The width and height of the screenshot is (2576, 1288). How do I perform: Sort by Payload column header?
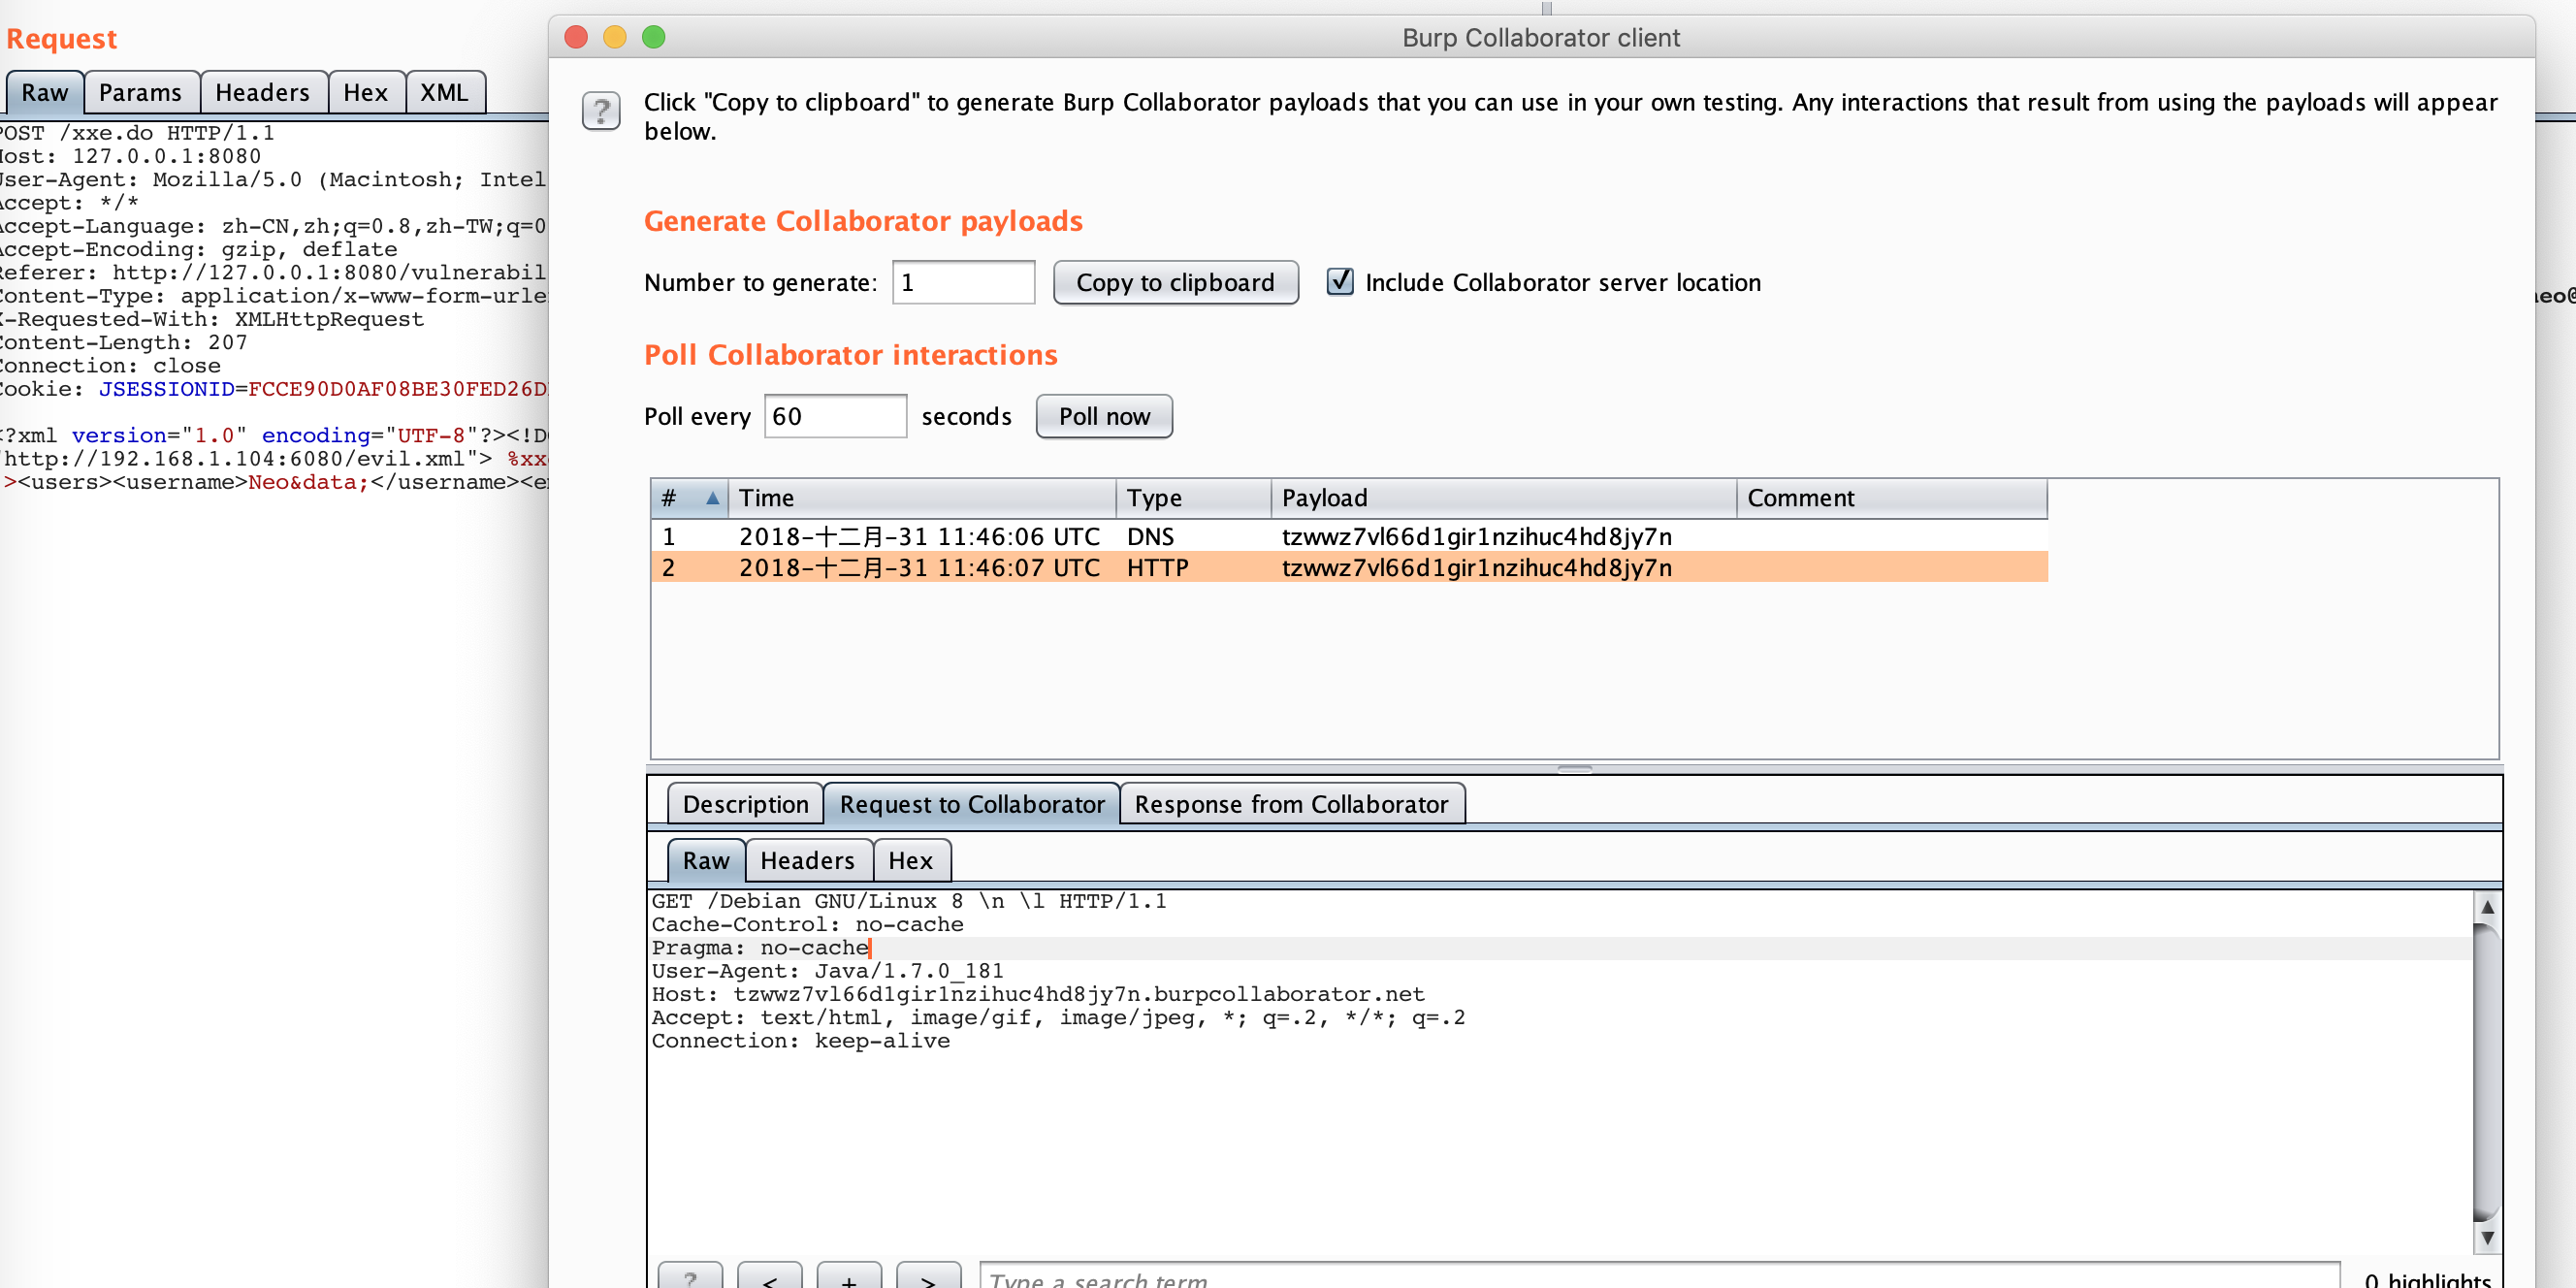pos(1504,497)
